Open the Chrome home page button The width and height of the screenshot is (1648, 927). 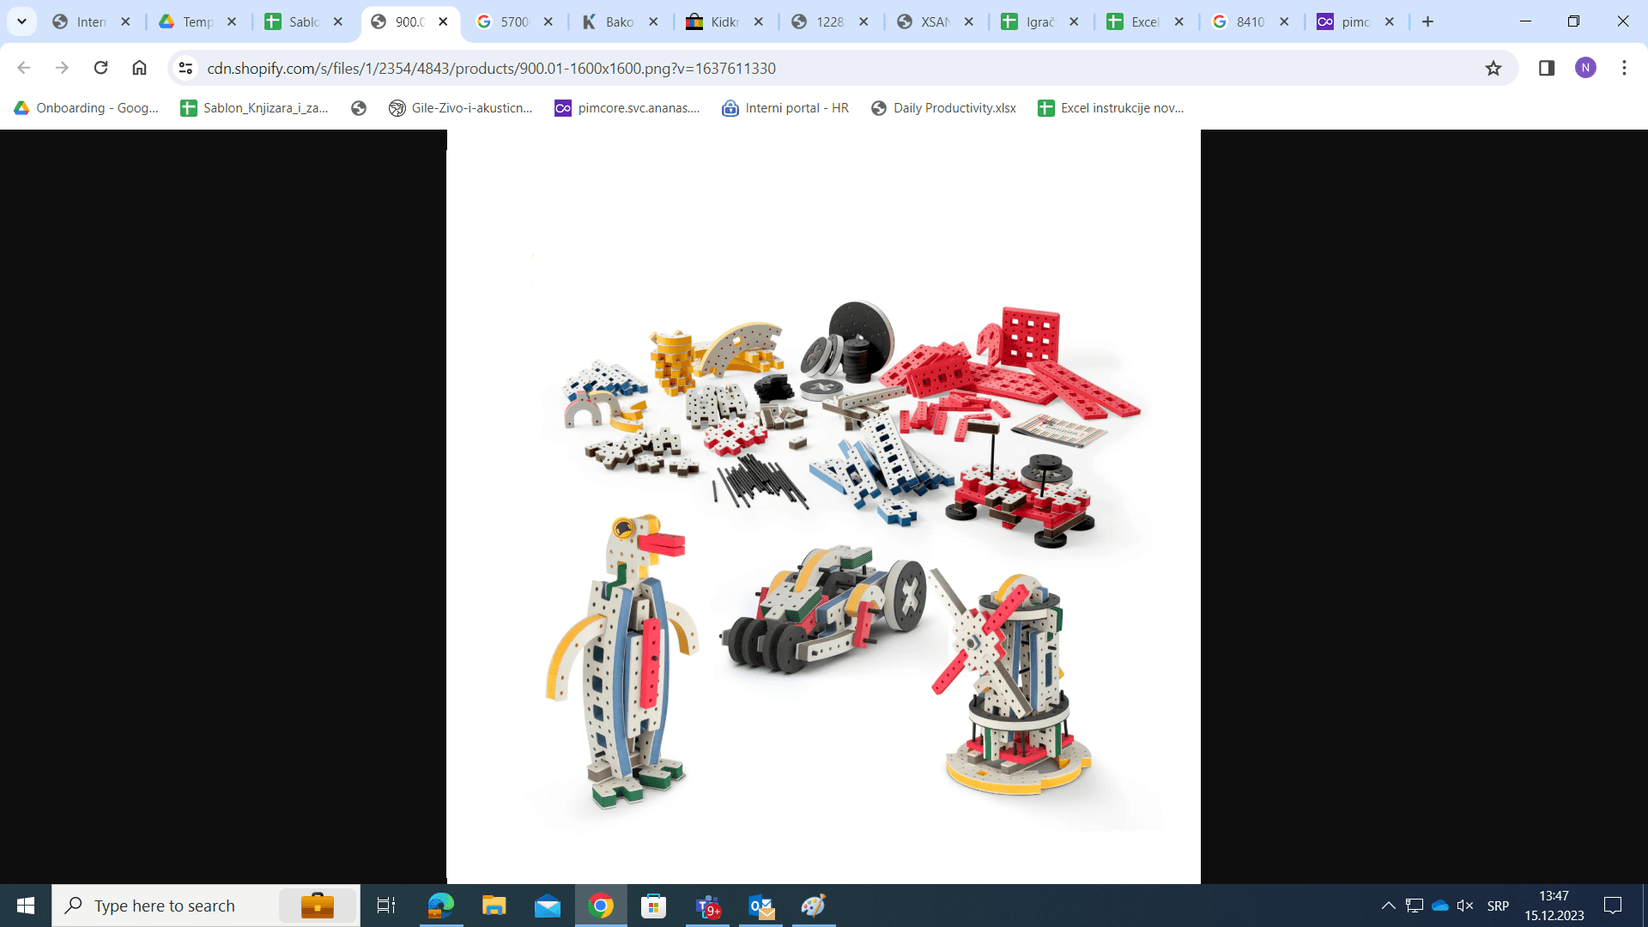tap(139, 68)
